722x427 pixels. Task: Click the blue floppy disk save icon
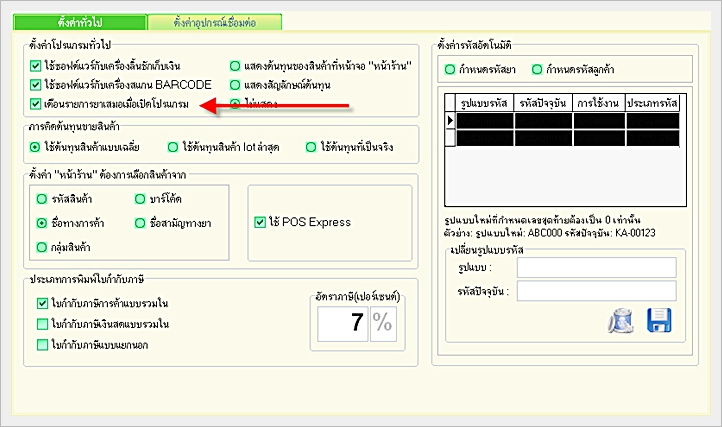(659, 320)
